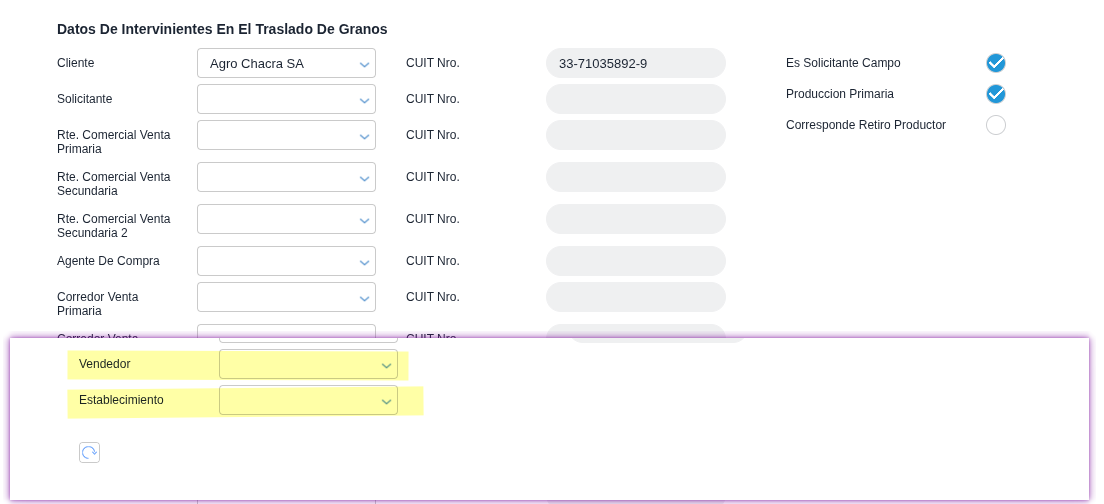Open the Rte. Comercial Venta Primaria dropdown
Viewport: 1104px width, 504px height.
286,135
